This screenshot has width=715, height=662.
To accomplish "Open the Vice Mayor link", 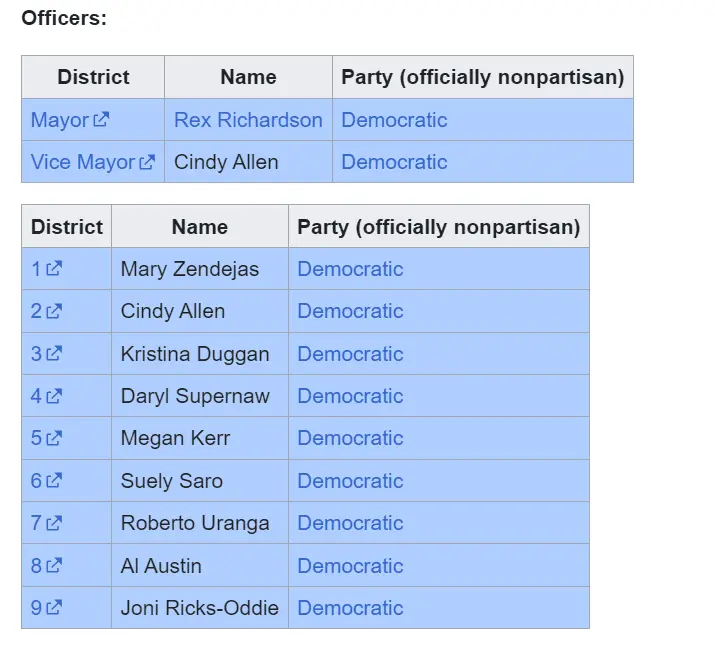I will click(83, 162).
